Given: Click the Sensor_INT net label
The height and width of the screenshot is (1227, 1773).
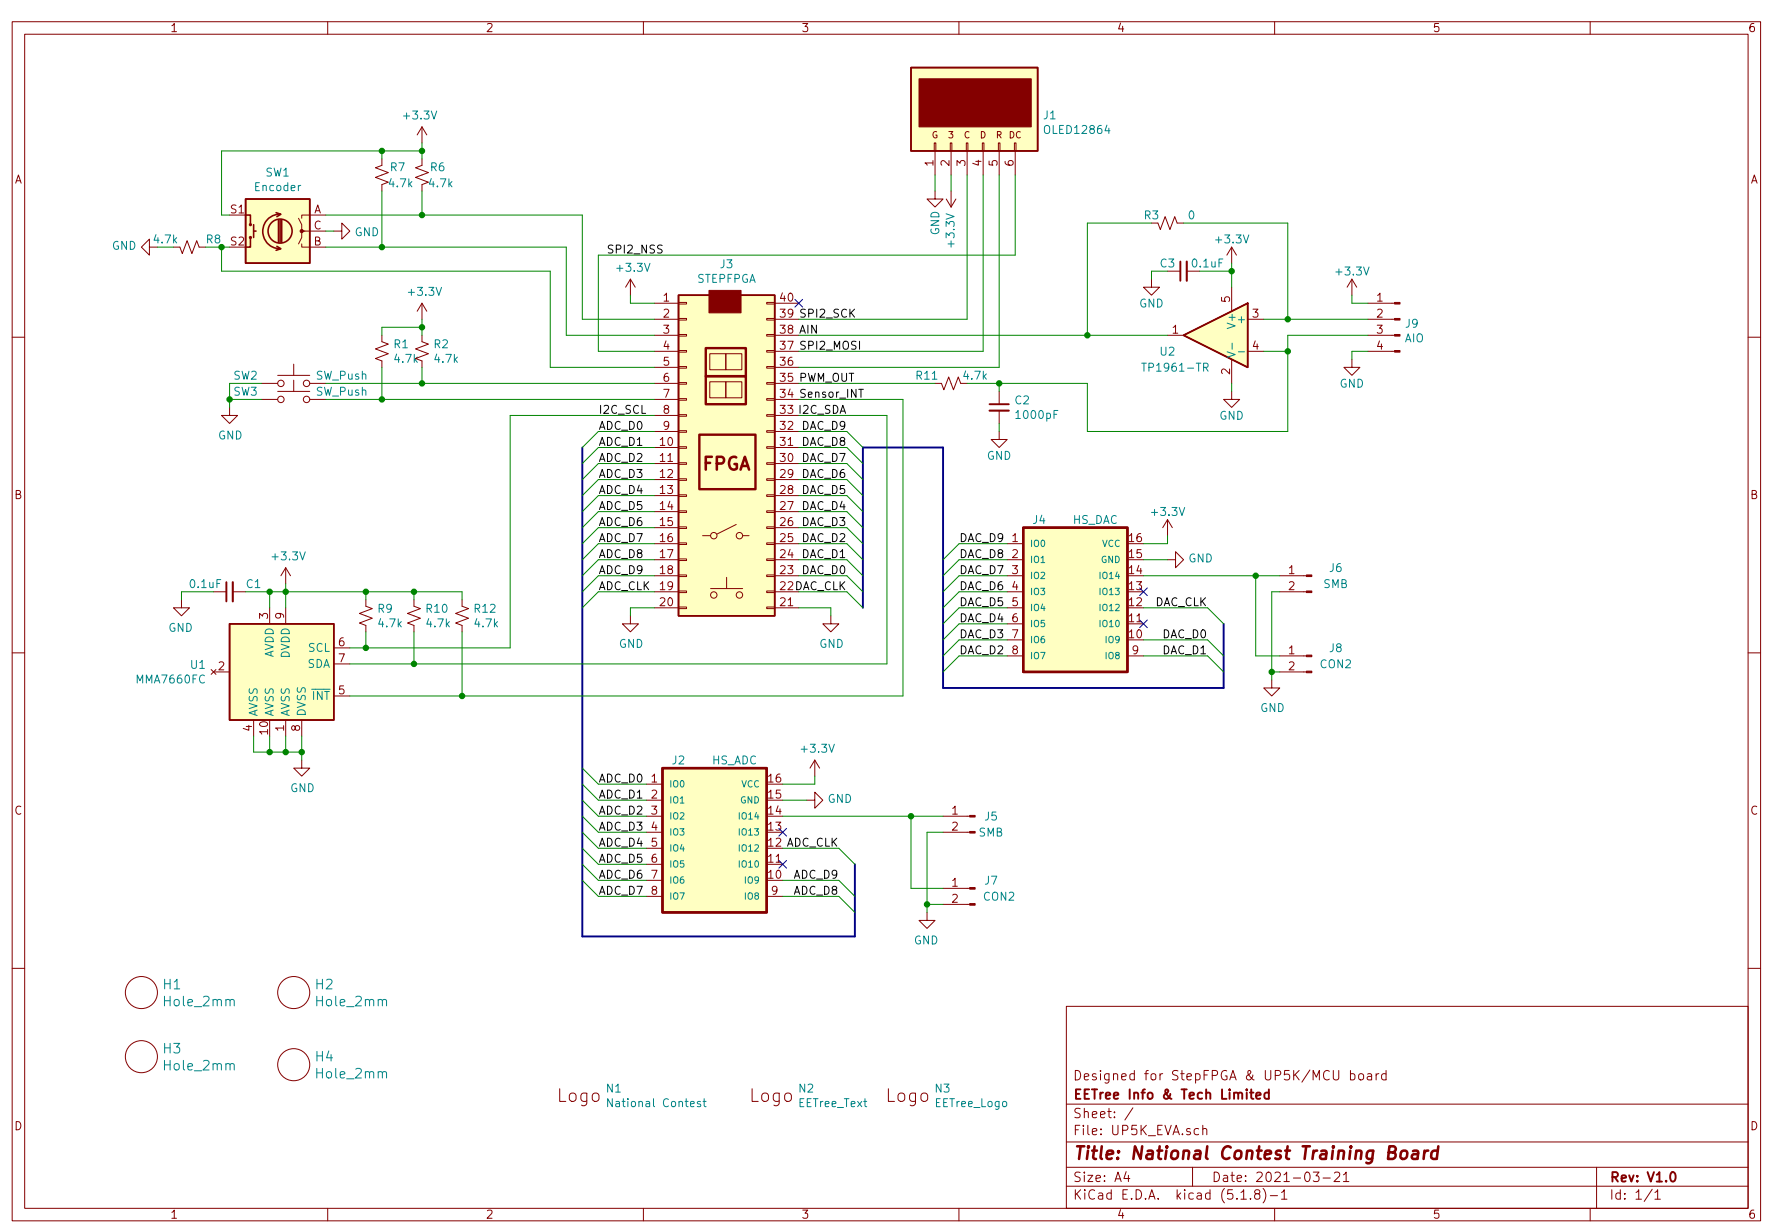Looking at the screenshot, I should pos(831,394).
